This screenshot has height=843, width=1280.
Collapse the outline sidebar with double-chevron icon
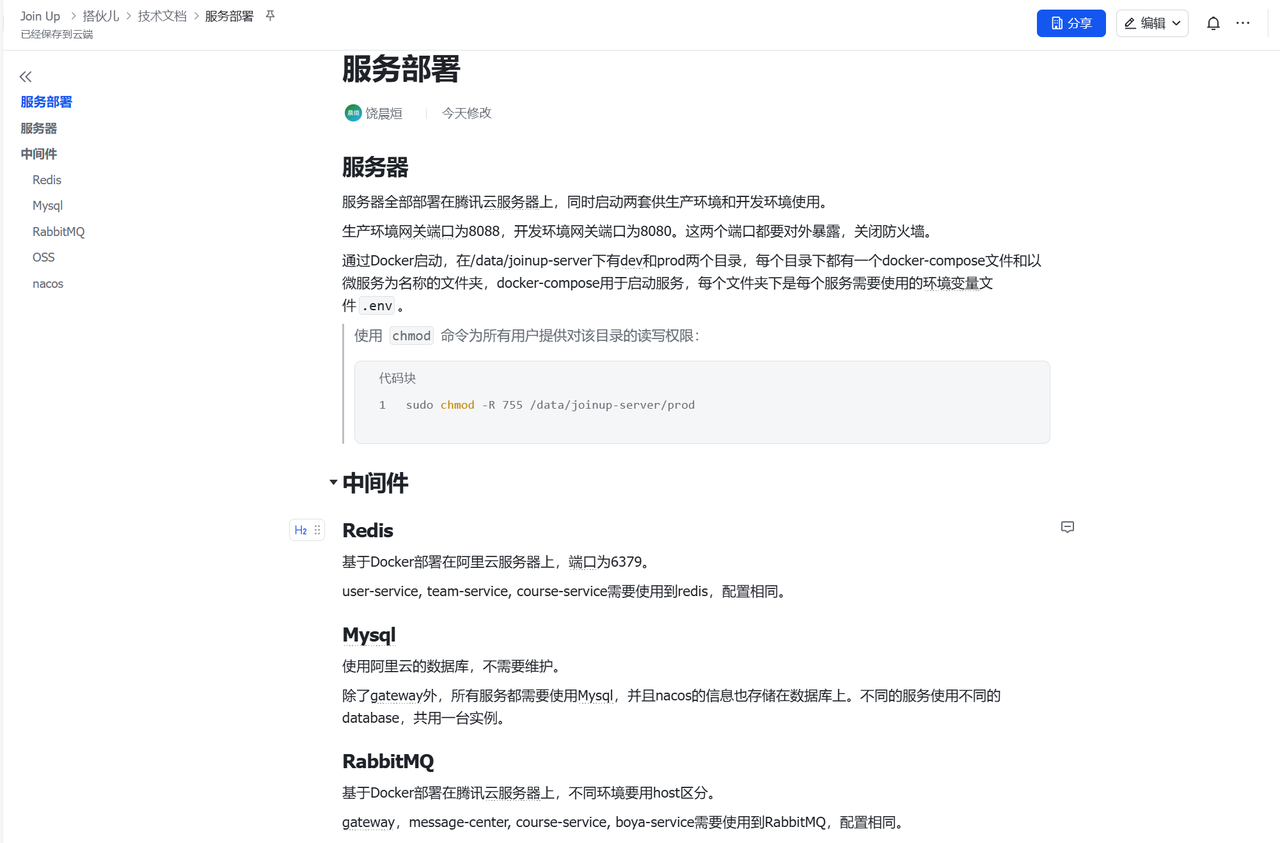[x=26, y=76]
